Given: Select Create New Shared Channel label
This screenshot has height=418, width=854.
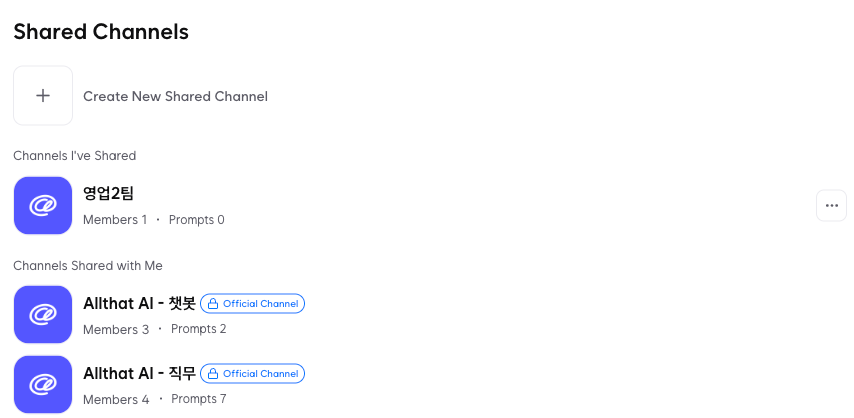Looking at the screenshot, I should point(175,96).
